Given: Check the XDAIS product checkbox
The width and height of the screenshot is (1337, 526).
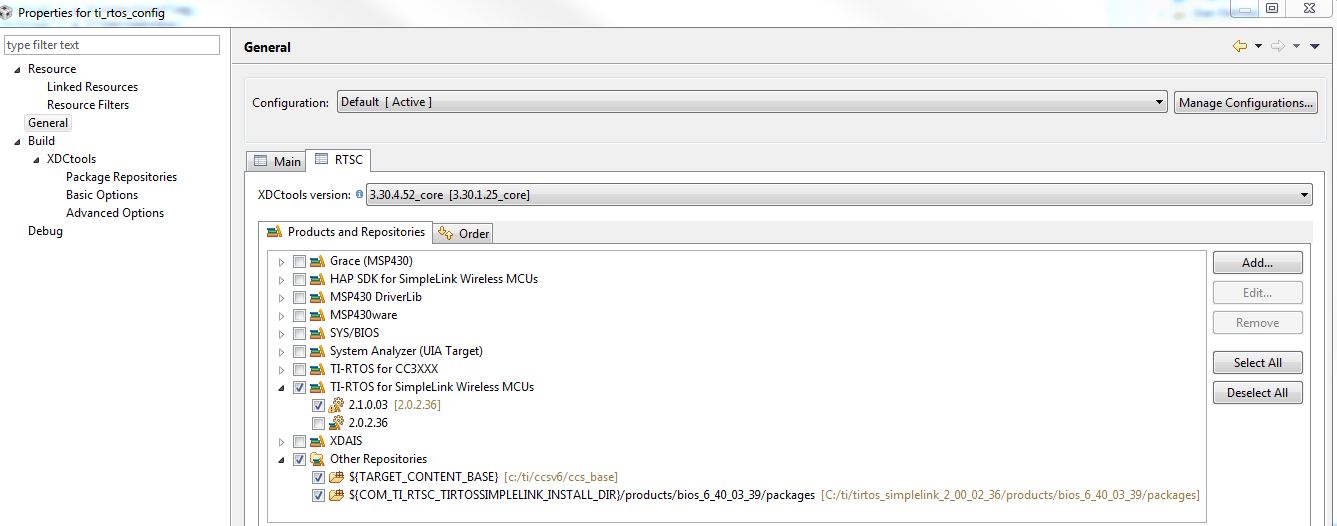Looking at the screenshot, I should coord(299,441).
